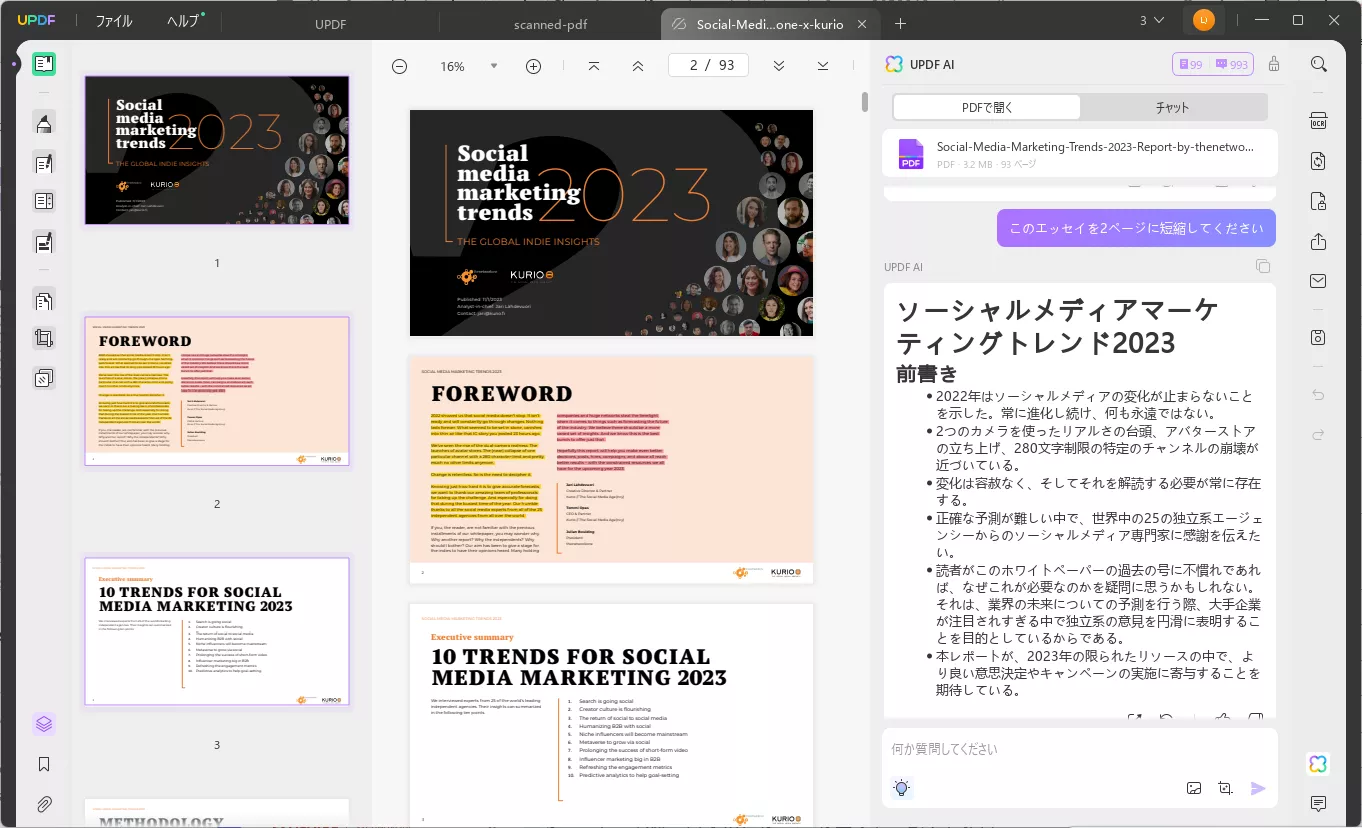The width and height of the screenshot is (1362, 828).
Task: Close the Social-Medi...one-x-kurio tab
Action: [862, 24]
